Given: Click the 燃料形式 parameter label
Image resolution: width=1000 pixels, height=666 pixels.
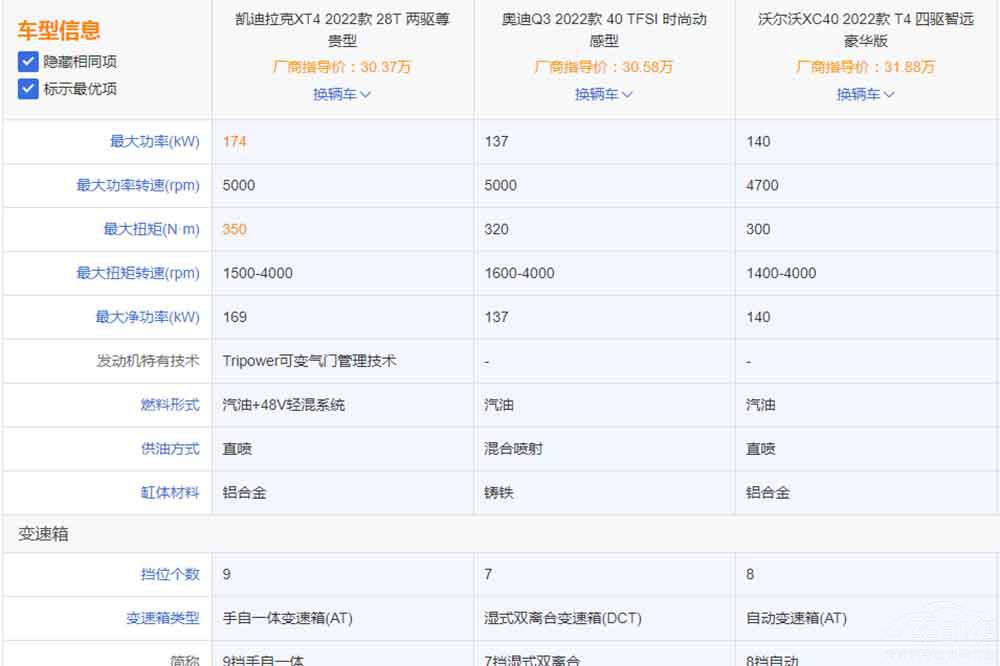Looking at the screenshot, I should point(170,405).
